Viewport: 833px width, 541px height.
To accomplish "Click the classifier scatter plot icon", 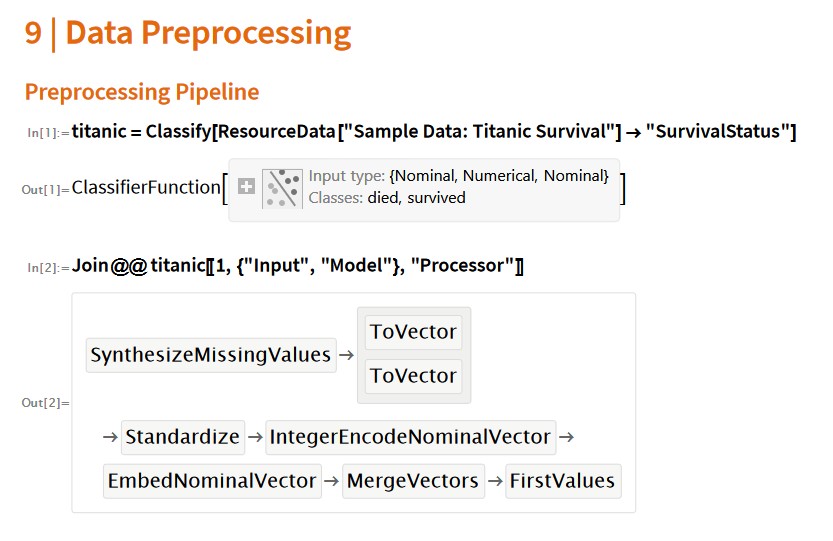I will tap(282, 188).
